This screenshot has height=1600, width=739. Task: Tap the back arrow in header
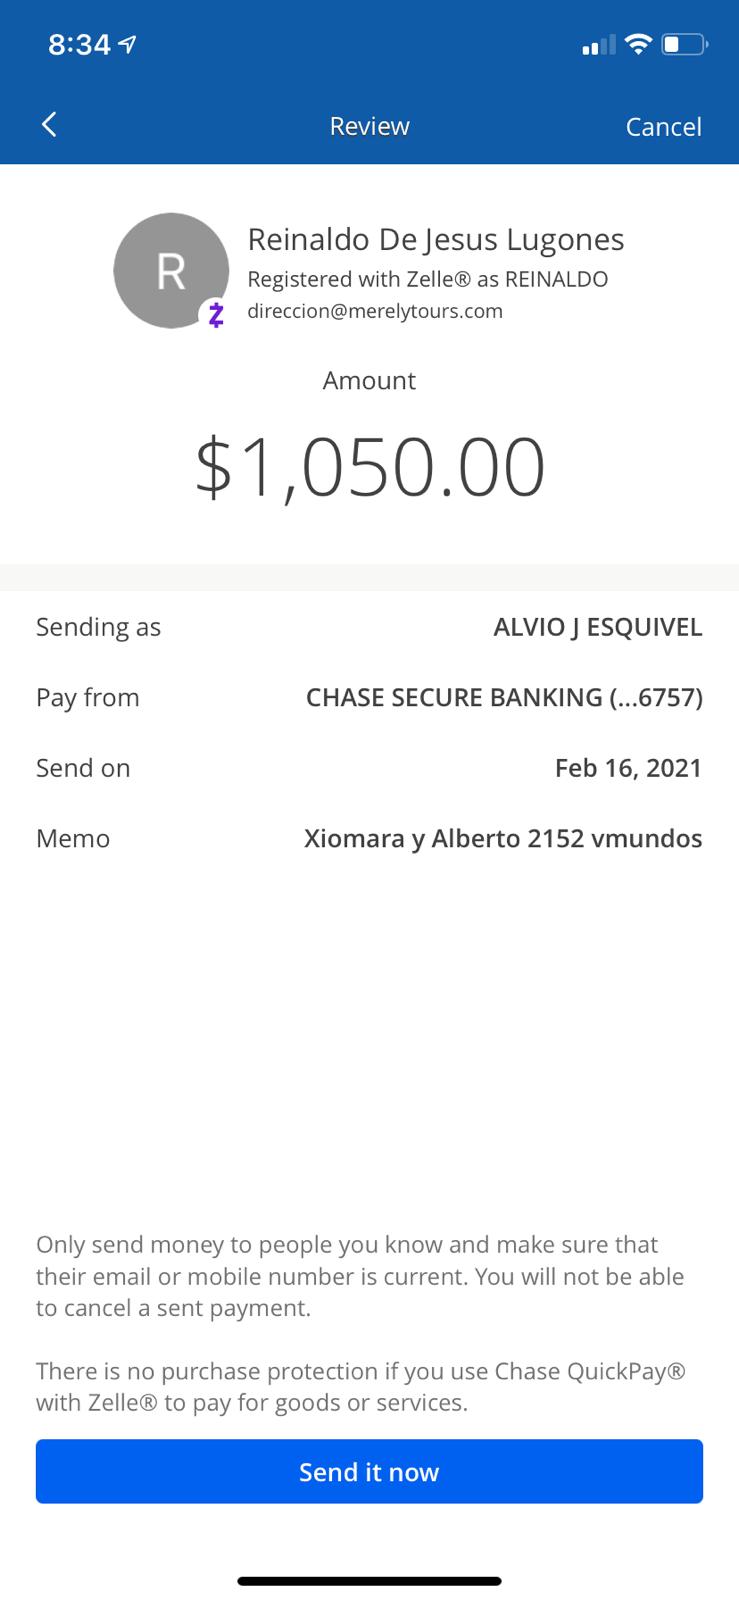(49, 125)
